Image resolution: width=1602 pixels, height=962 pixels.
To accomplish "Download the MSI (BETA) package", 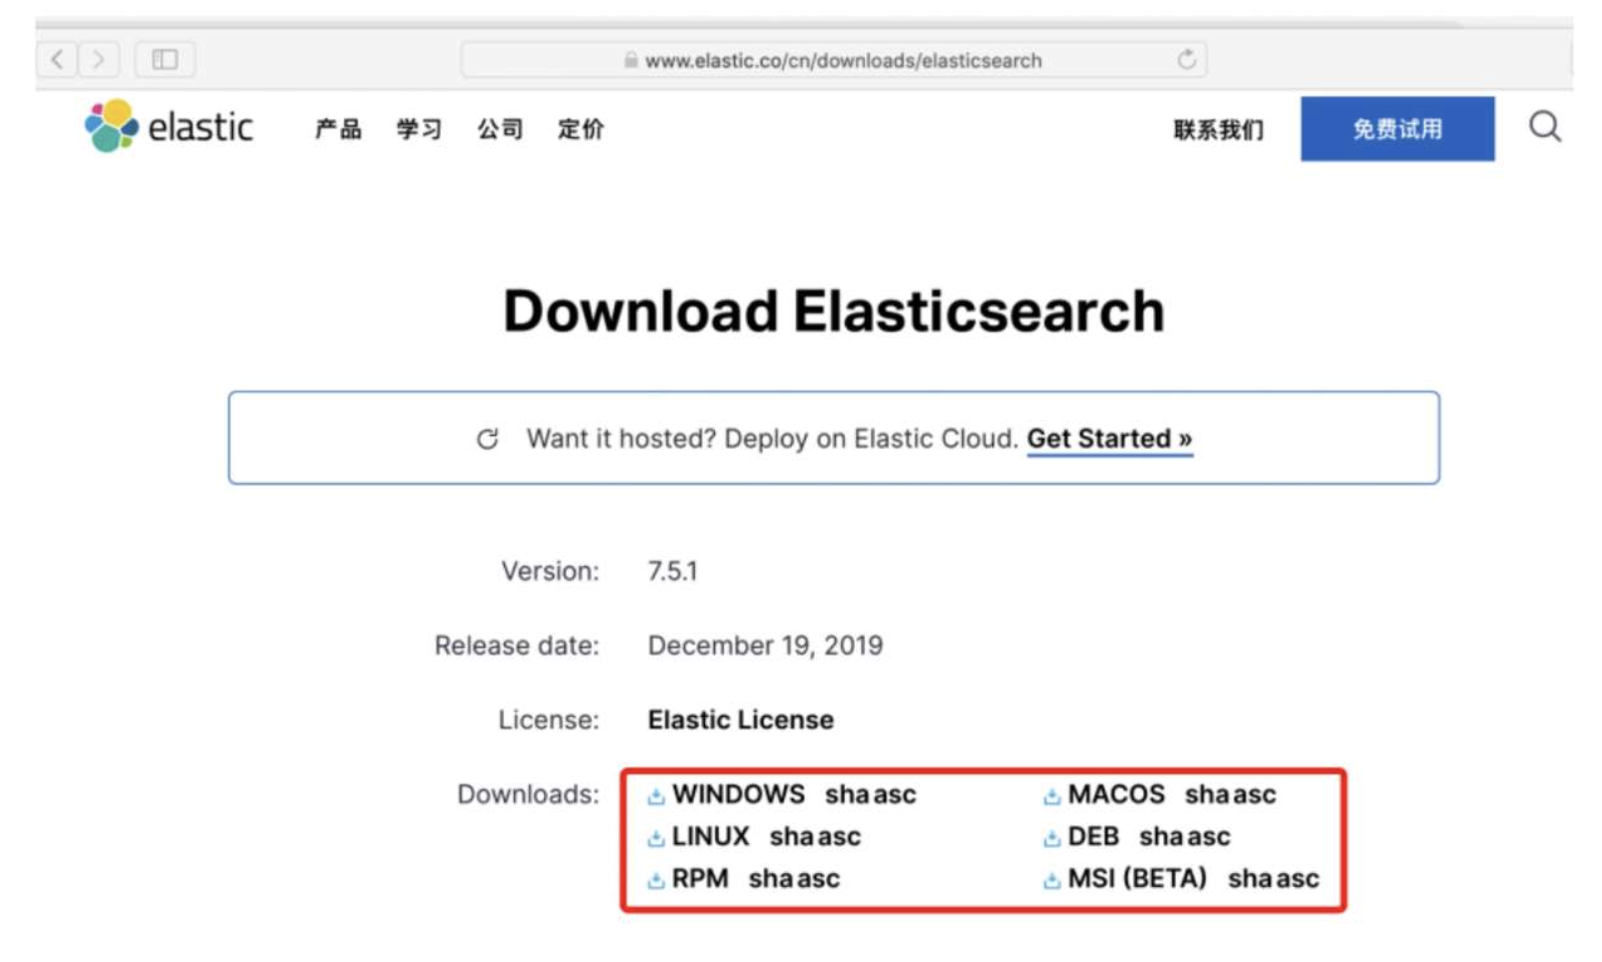I will [x=1137, y=879].
